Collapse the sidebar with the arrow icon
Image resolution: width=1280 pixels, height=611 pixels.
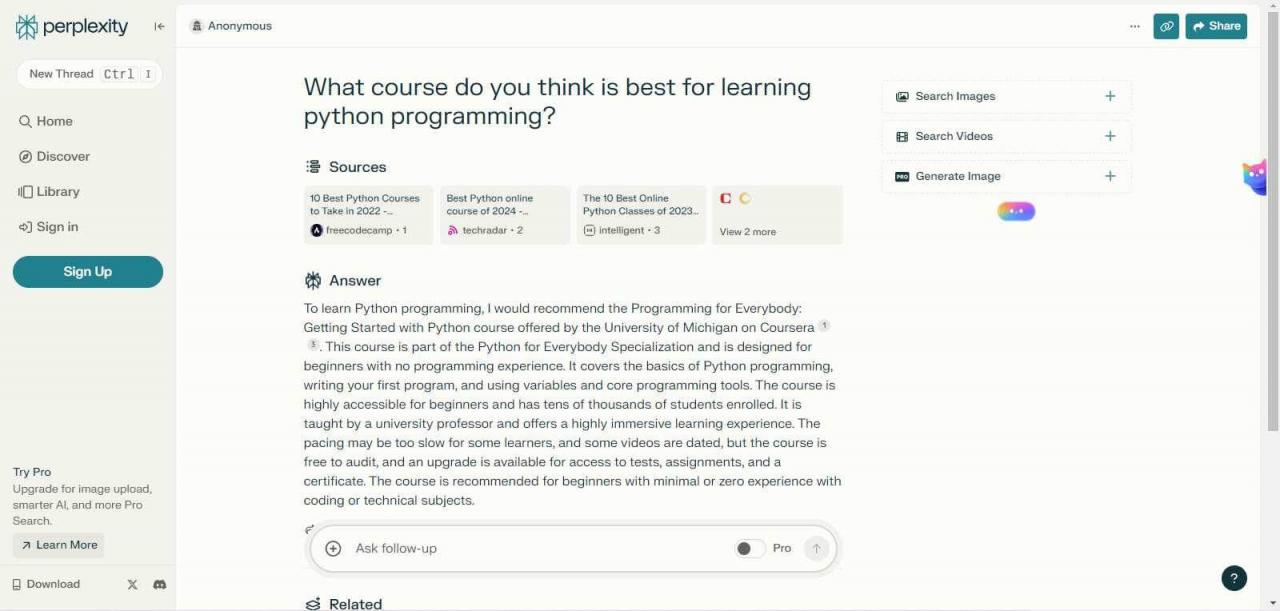(x=158, y=26)
